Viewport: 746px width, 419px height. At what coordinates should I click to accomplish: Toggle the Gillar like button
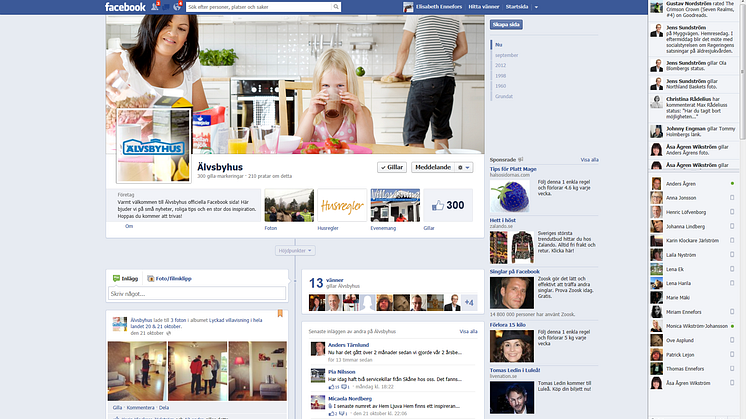click(x=392, y=167)
